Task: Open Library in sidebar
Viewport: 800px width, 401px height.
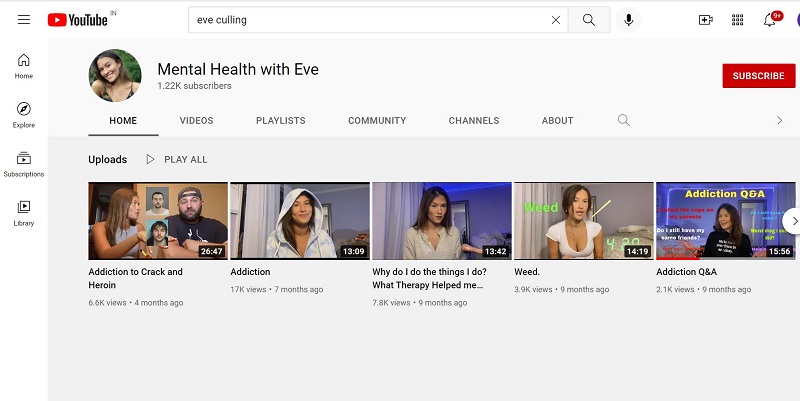Action: click(23, 213)
